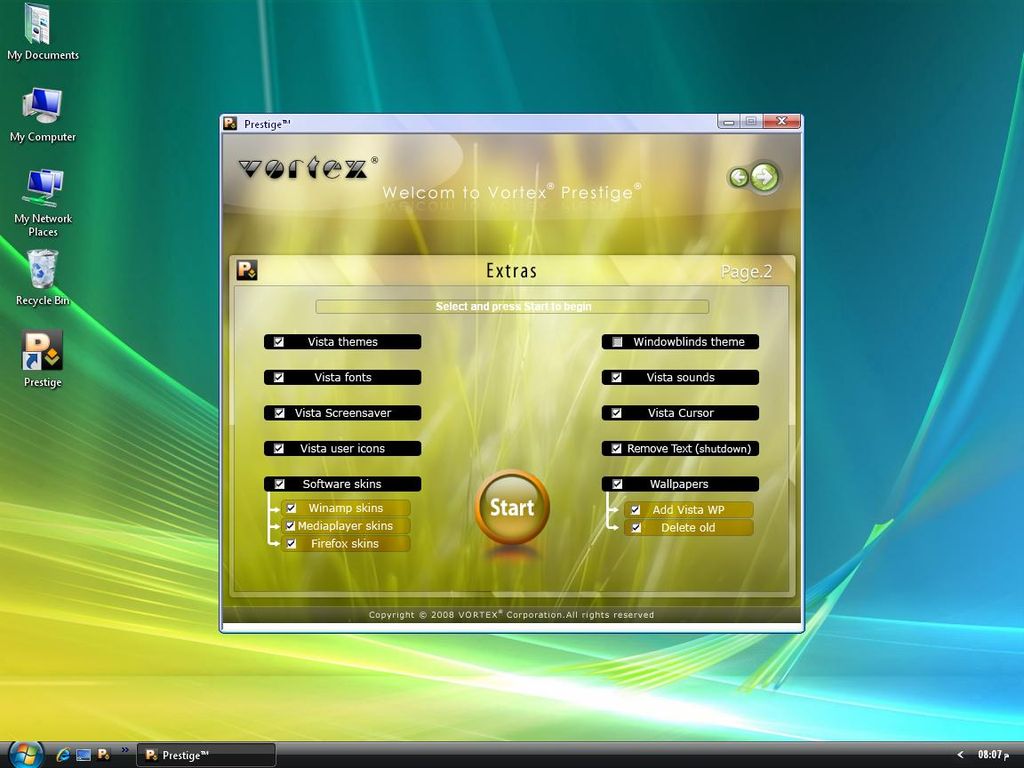Open My Network Places desktop icon
Viewport: 1024px width, 768px height.
coord(42,202)
